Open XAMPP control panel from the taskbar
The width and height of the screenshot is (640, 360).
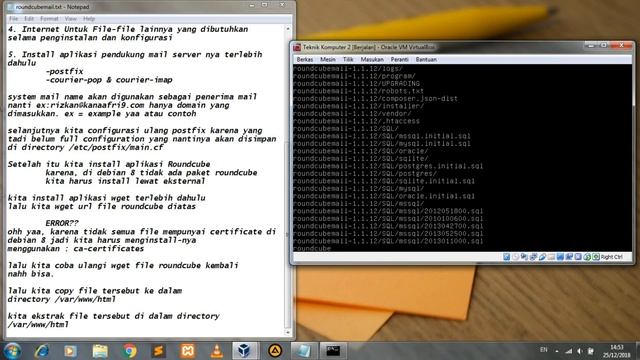click(x=187, y=351)
